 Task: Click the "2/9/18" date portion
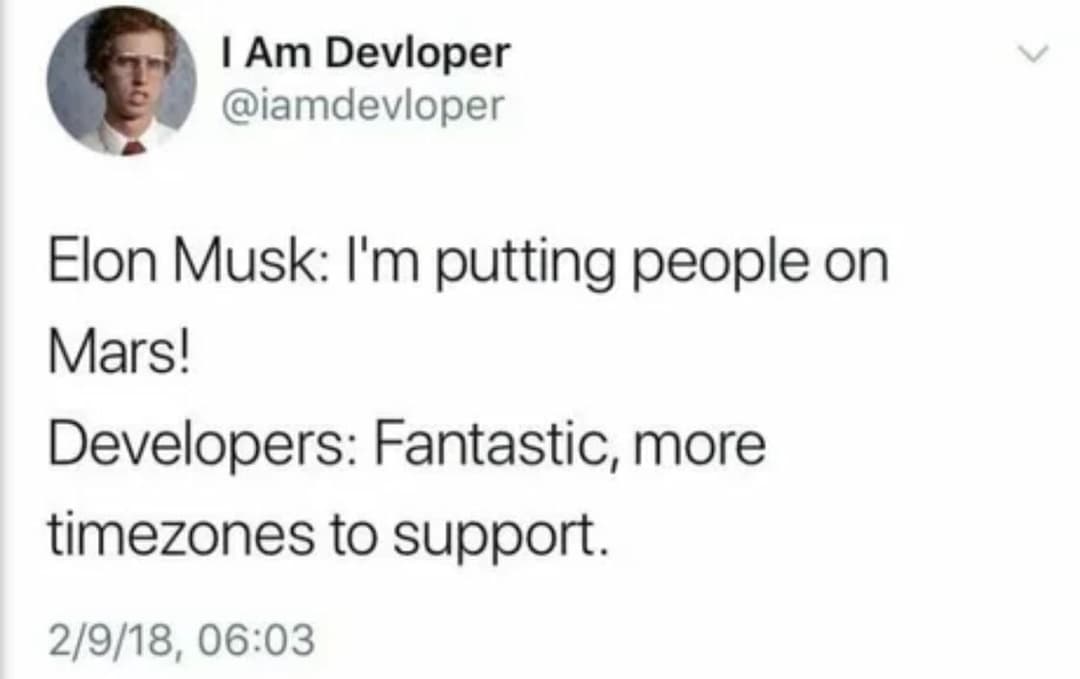pyautogui.click(x=112, y=640)
